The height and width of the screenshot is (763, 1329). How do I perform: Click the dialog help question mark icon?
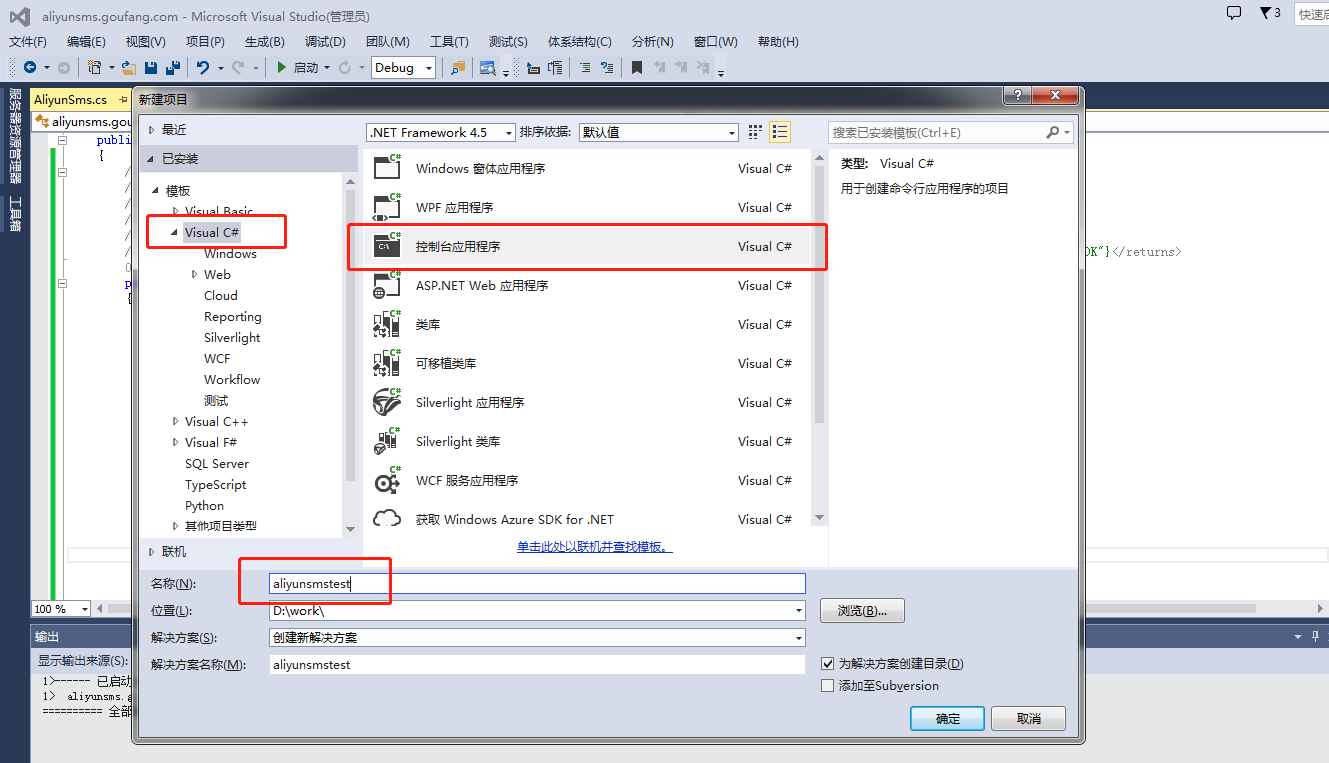(1017, 96)
